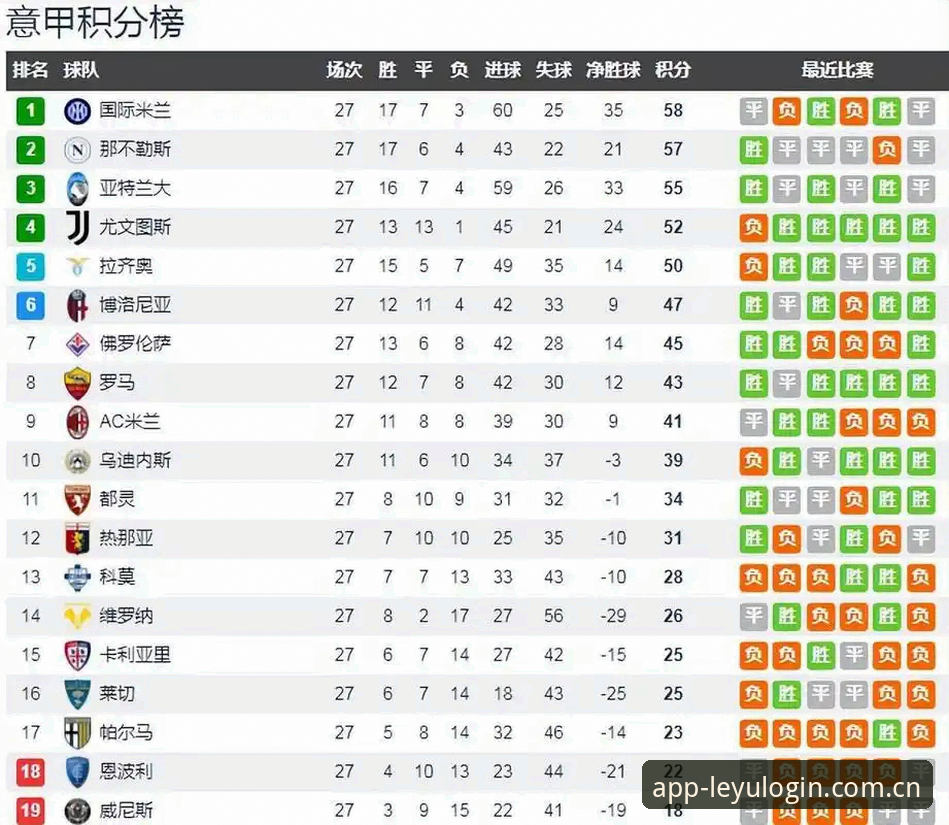Click the Torino bull crest
The width and height of the screenshot is (949, 825).
click(x=77, y=499)
